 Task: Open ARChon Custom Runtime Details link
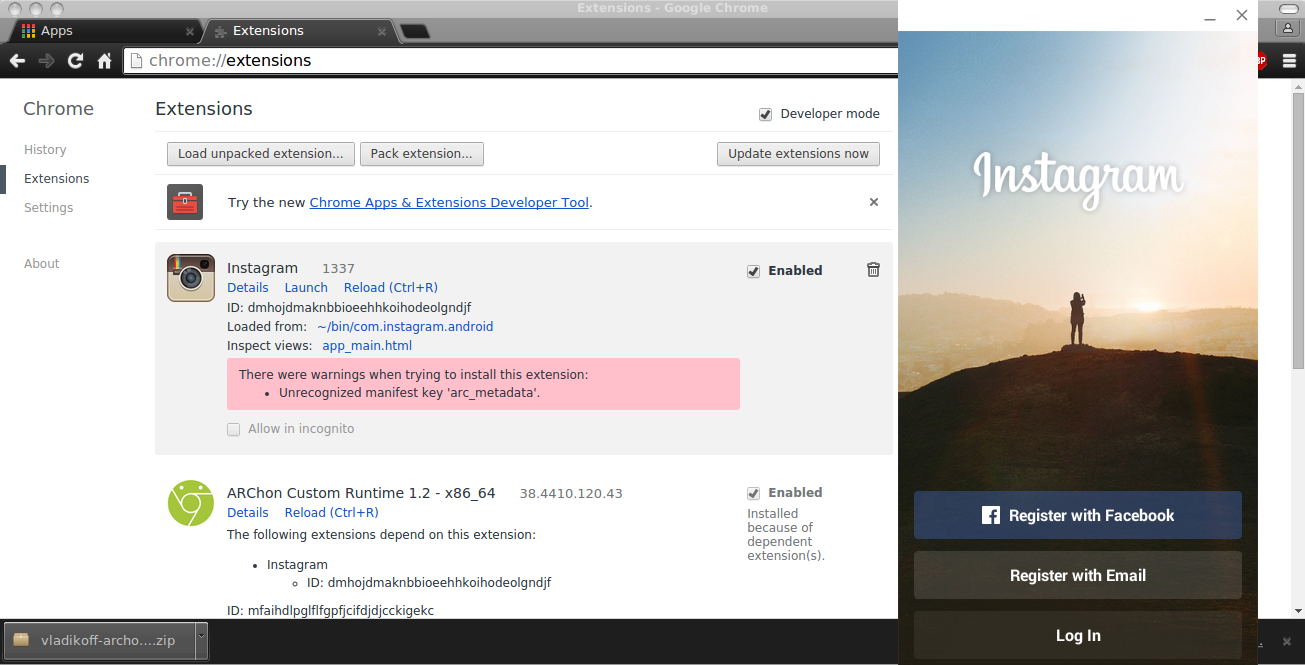(x=248, y=513)
